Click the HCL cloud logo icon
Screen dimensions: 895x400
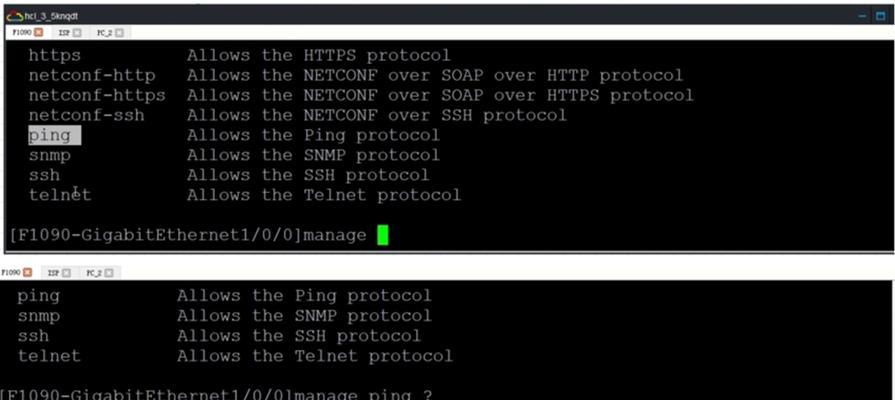15,16
